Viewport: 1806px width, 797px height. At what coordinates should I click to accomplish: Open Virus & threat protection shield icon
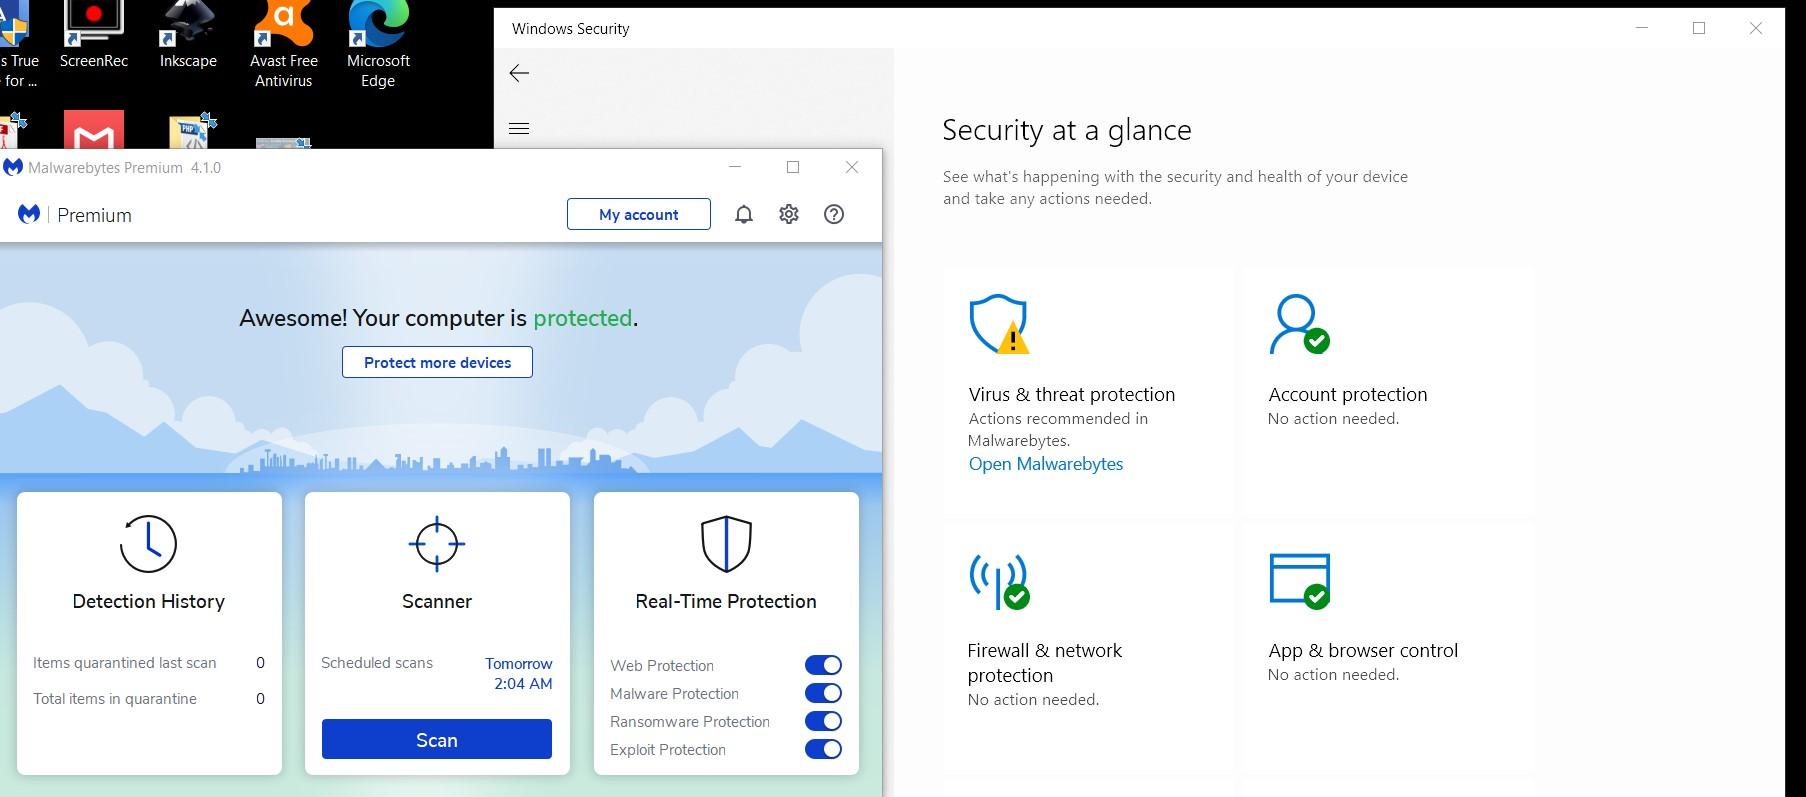pyautogui.click(x=999, y=324)
